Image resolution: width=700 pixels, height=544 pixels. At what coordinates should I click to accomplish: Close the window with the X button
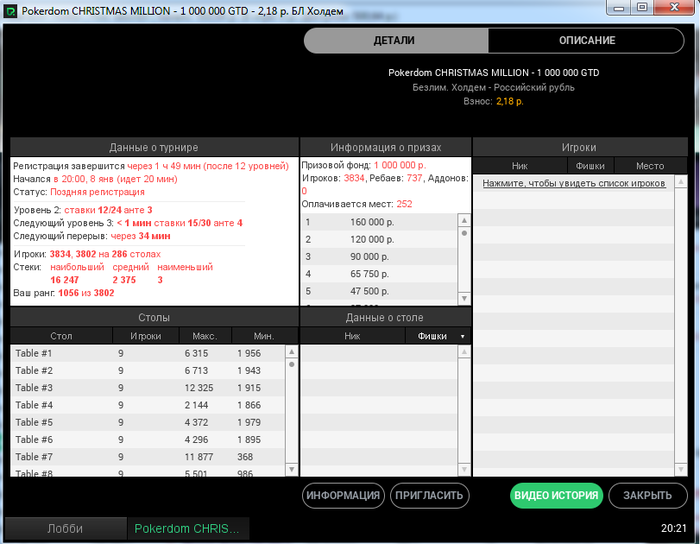tap(675, 8)
